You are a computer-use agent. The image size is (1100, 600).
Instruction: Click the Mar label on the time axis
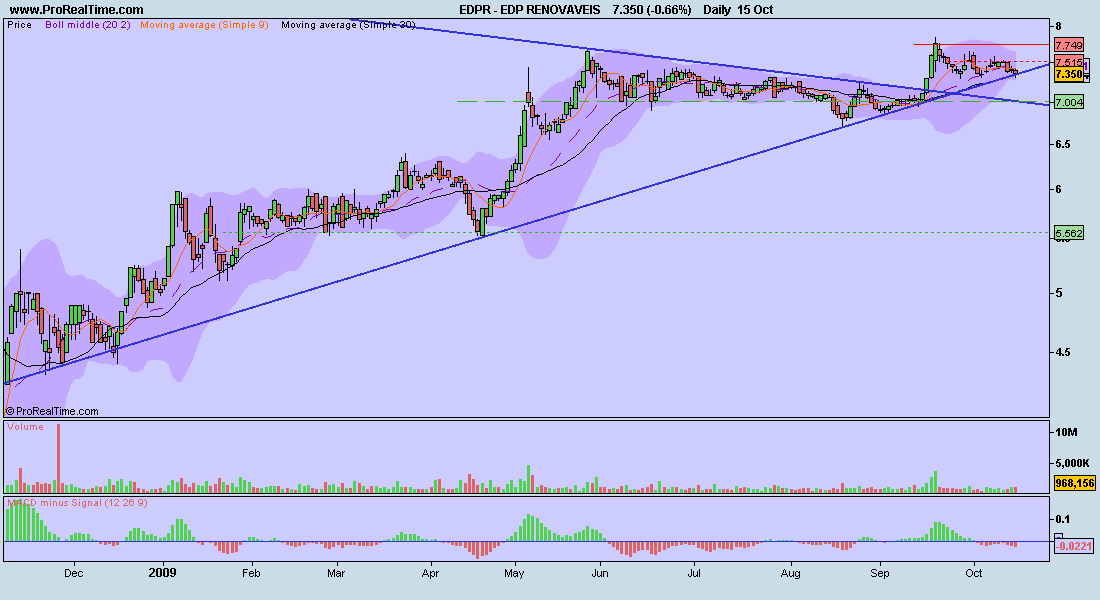[336, 573]
